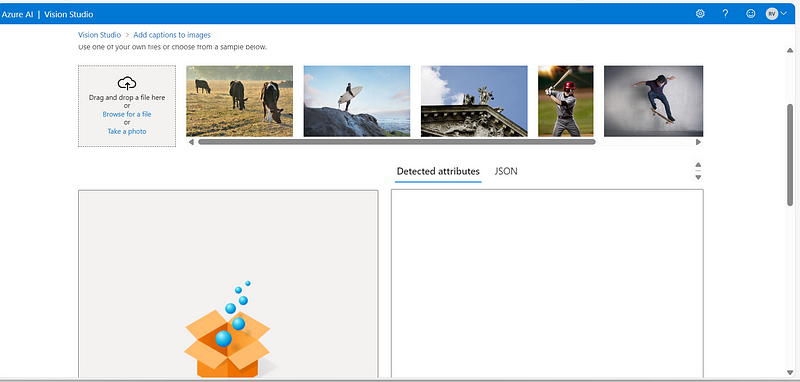
Task: Click the sample gallery left scroll arrow
Action: coord(191,142)
